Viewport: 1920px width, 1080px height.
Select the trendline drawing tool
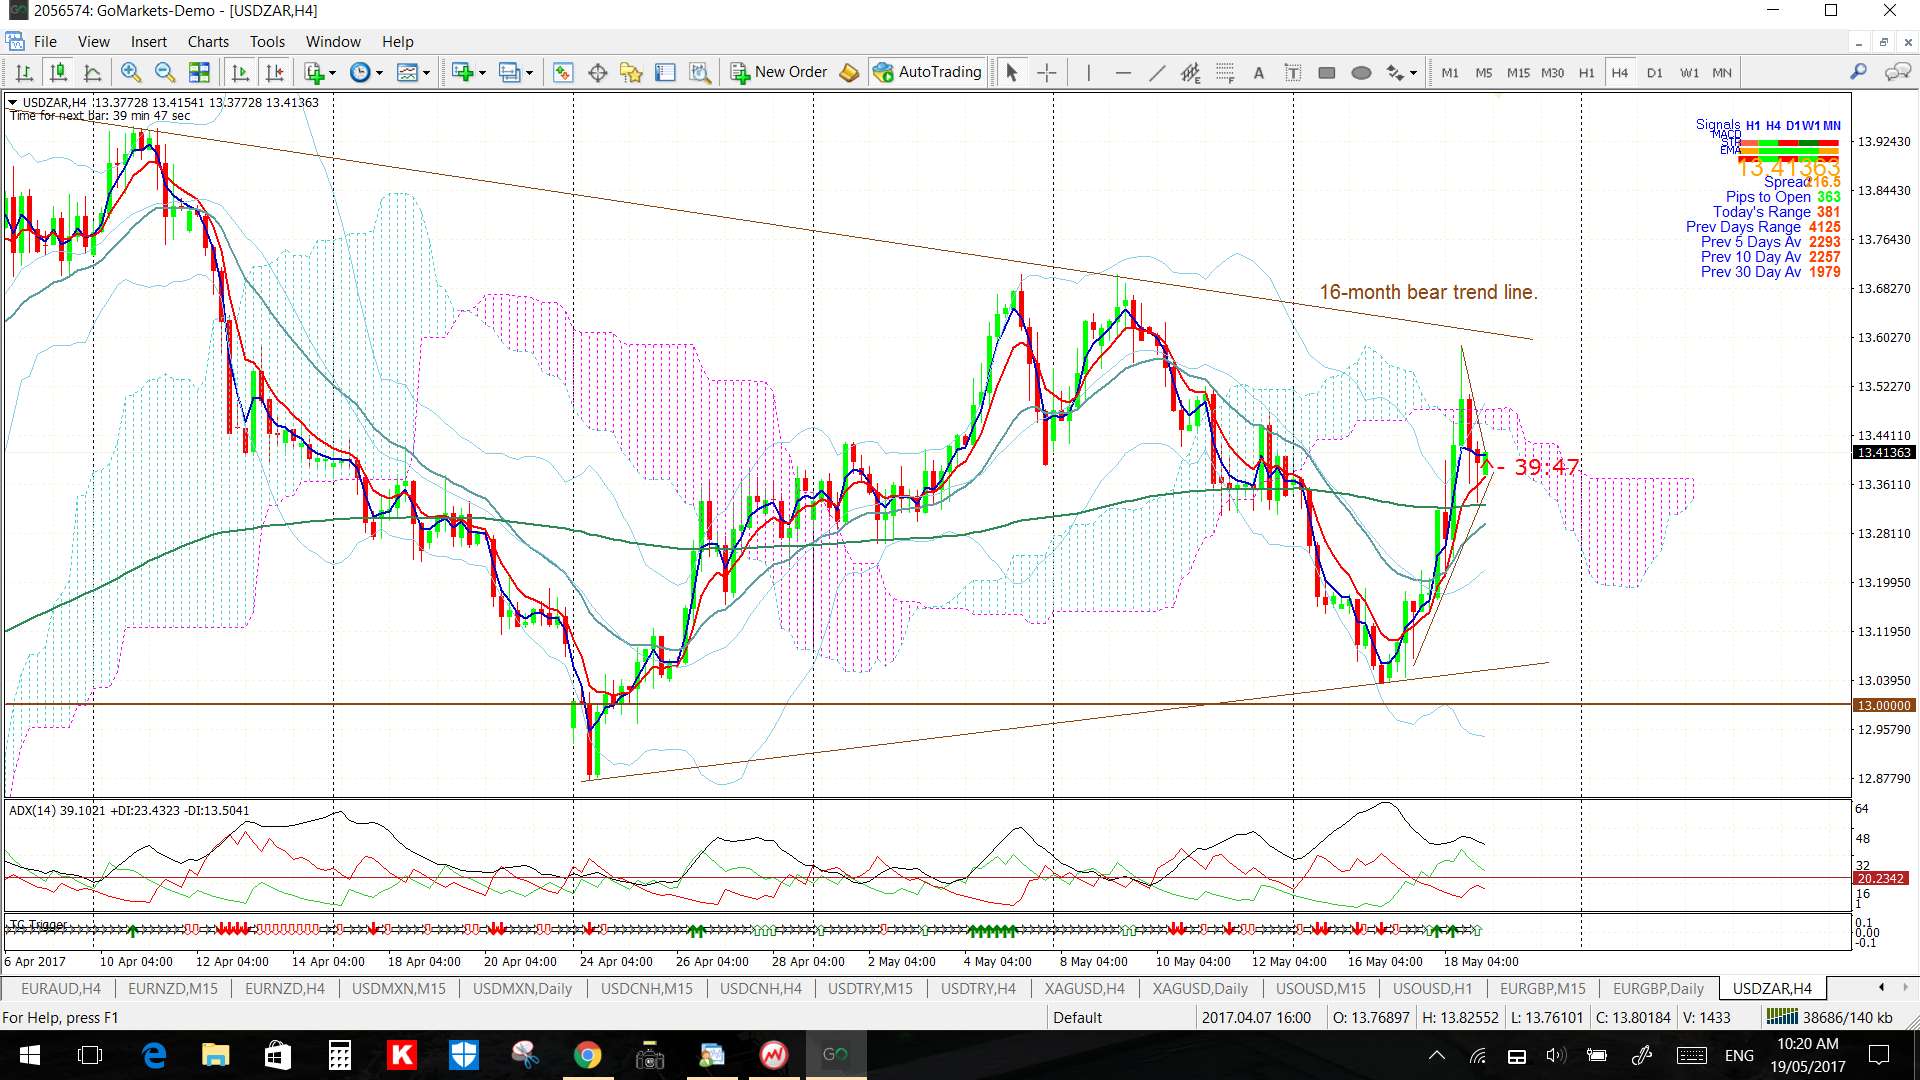coord(1157,72)
